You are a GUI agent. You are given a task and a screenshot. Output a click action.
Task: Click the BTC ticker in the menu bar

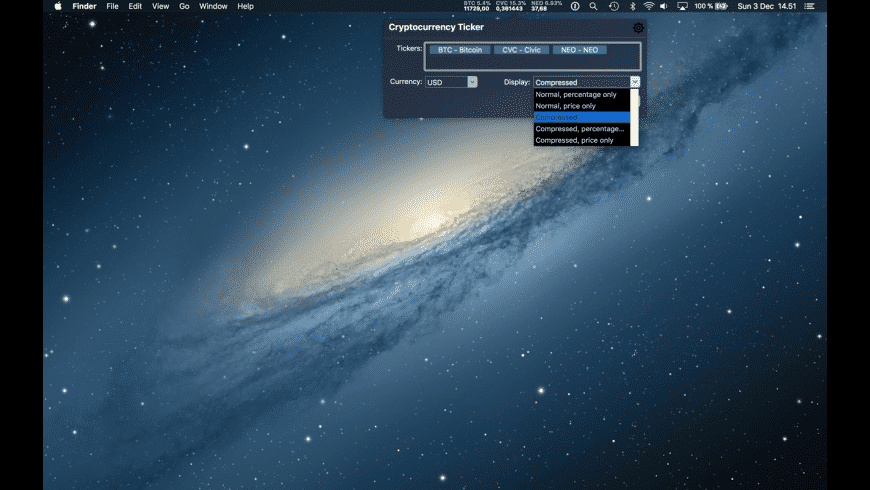point(477,6)
